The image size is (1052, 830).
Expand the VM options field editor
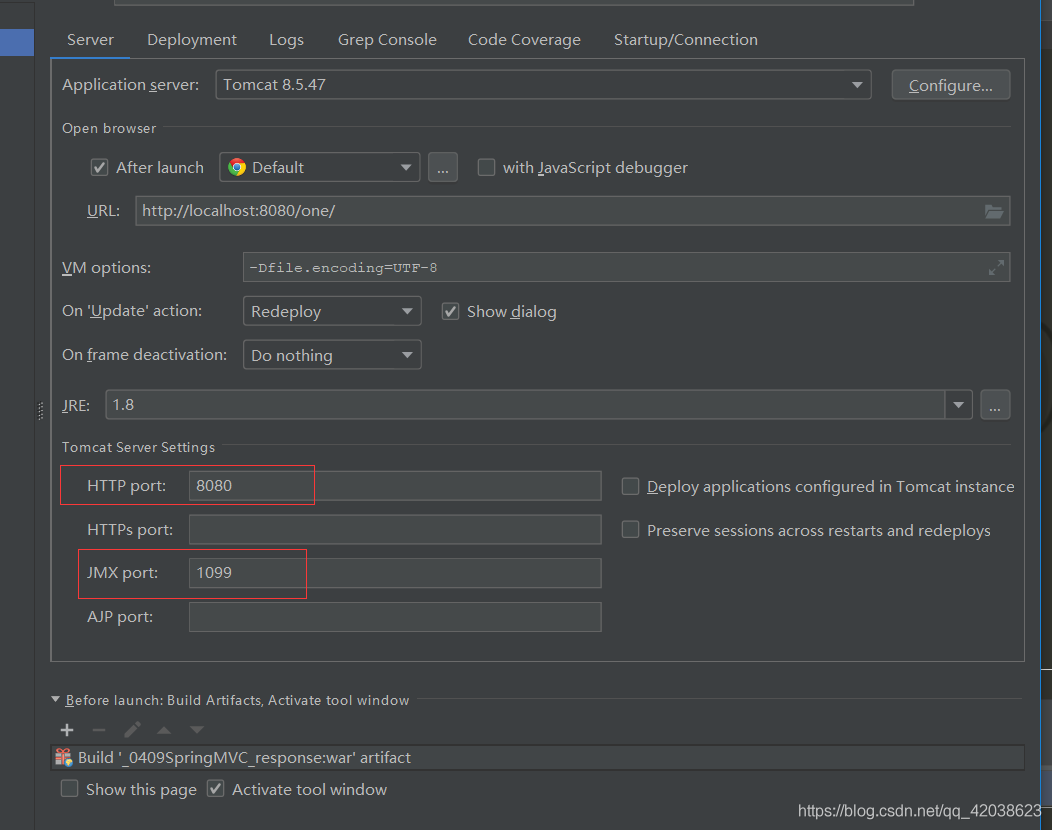996,268
